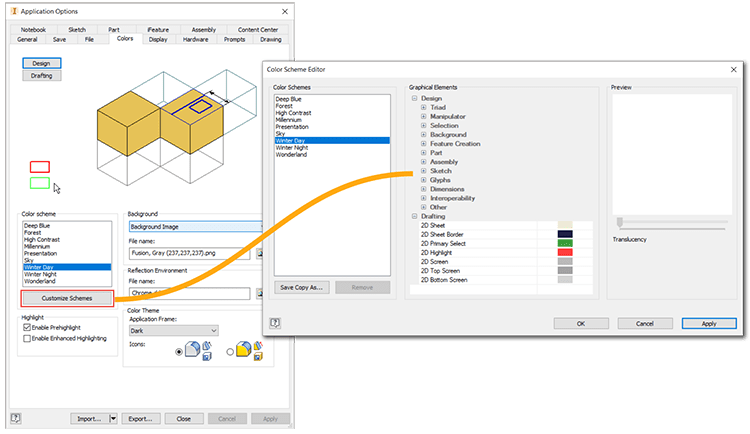The width and height of the screenshot is (750, 434).
Task: Click the Export button
Action: click(x=141, y=419)
